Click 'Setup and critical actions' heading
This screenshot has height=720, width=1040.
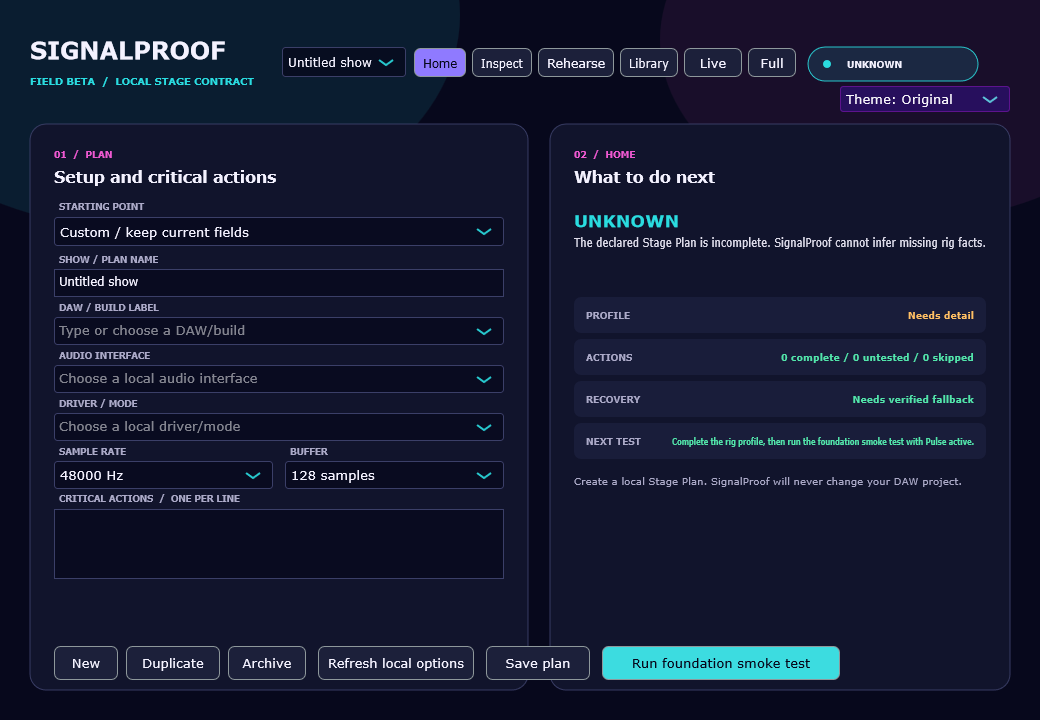165,177
